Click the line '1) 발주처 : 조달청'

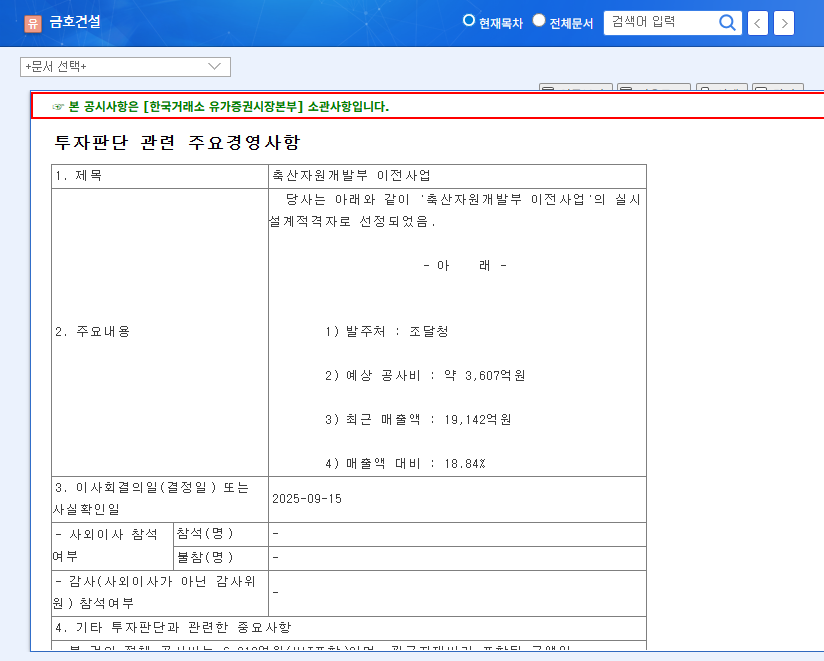click(387, 332)
